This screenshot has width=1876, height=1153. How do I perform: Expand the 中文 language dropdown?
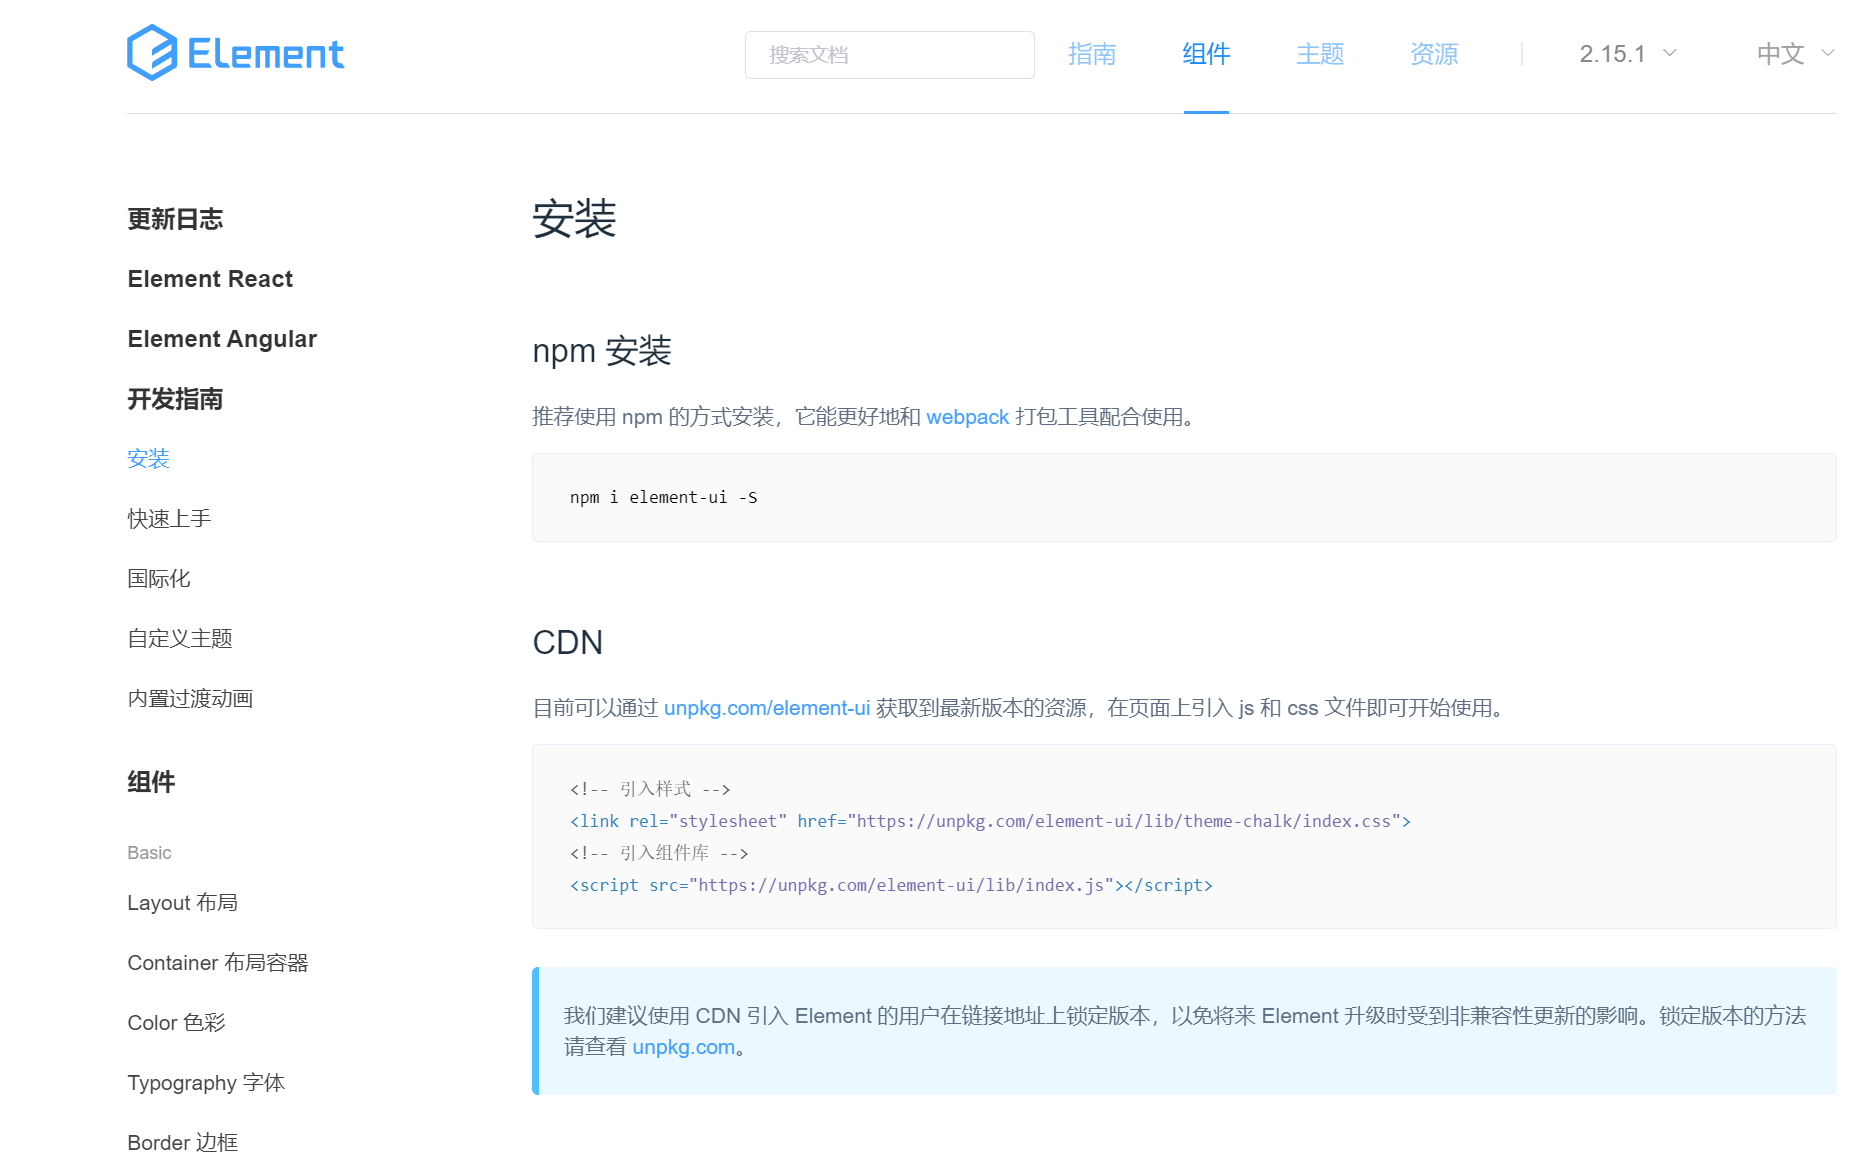1796,54
